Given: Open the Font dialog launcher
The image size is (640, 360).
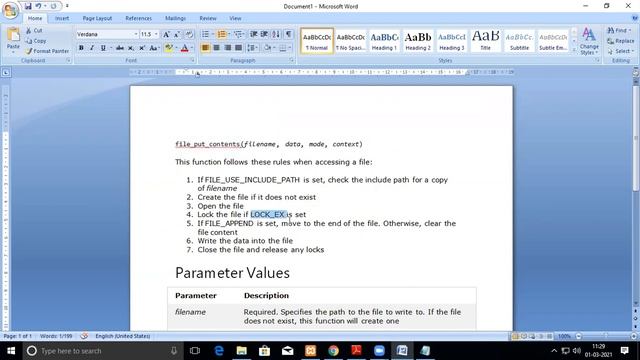Looking at the screenshot, I should (x=192, y=60).
